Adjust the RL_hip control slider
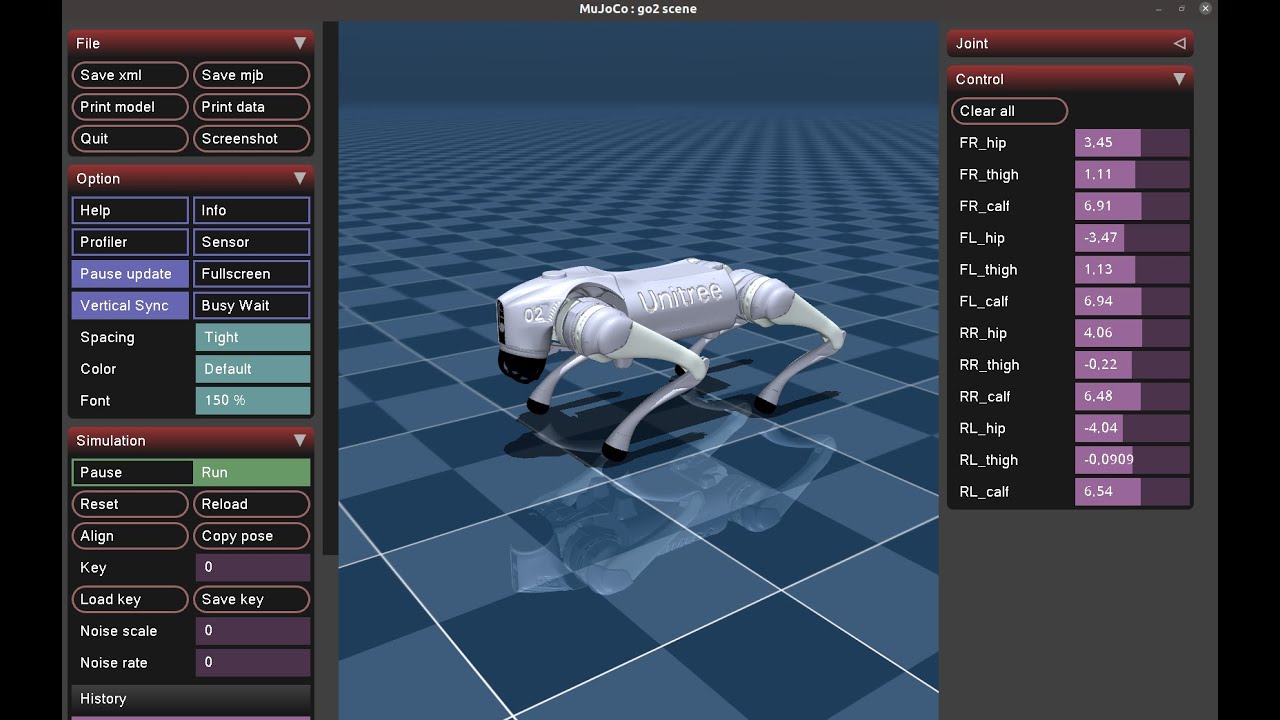Viewport: 1280px width, 720px height. coord(1132,428)
